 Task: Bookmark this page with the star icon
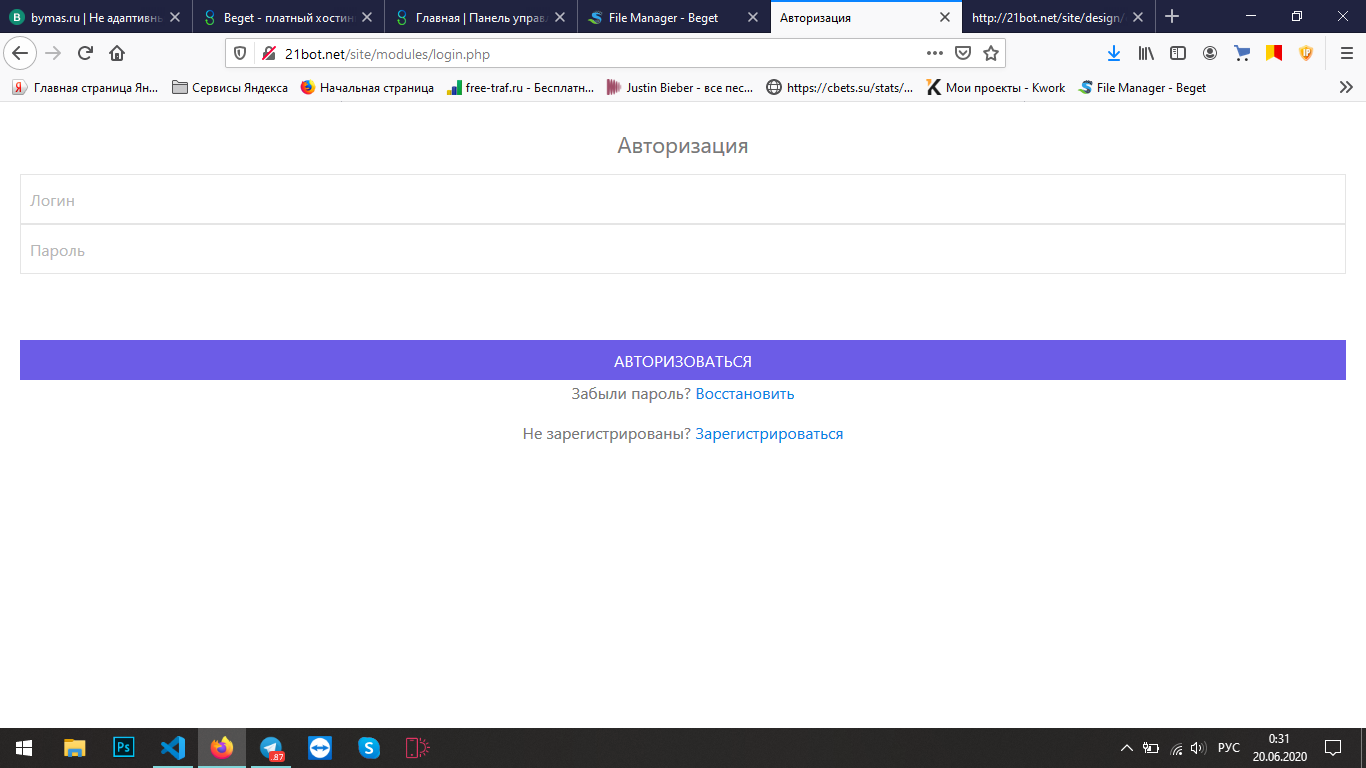990,54
